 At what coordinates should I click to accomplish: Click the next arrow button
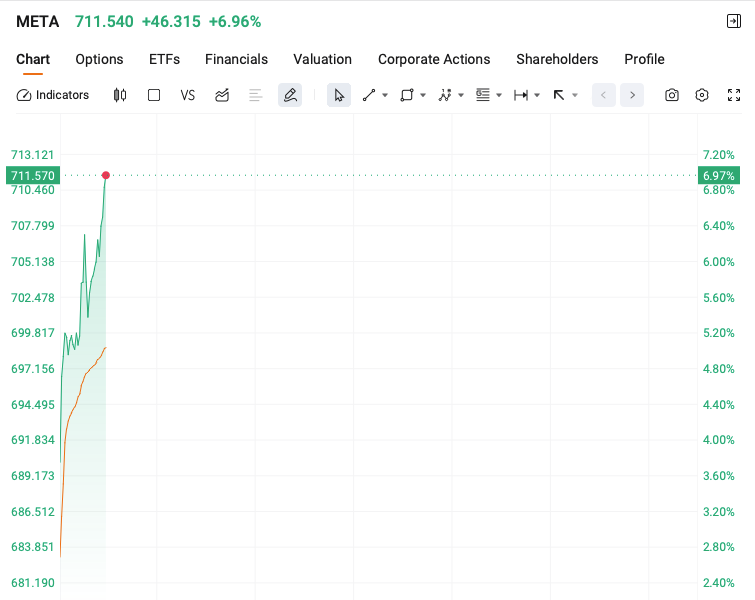(632, 95)
